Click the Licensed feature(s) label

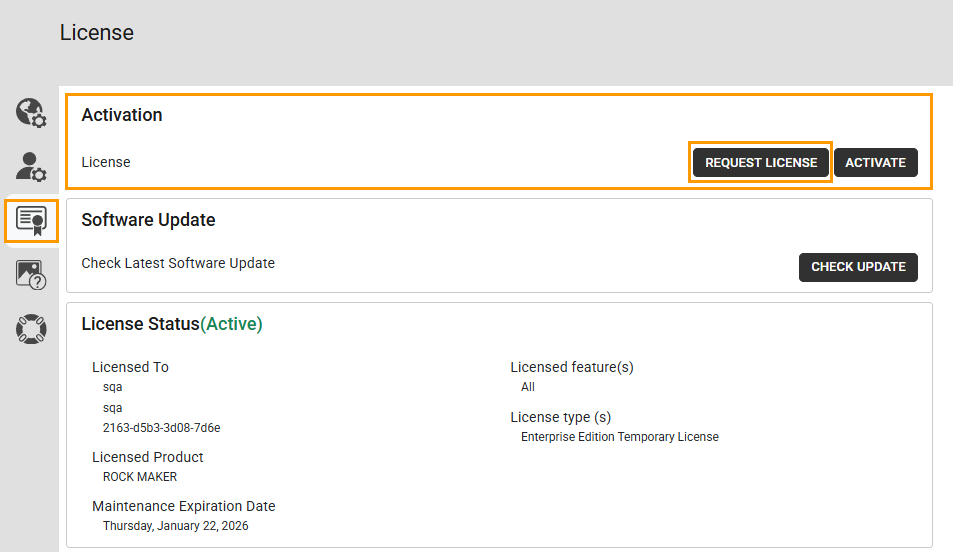coord(572,367)
